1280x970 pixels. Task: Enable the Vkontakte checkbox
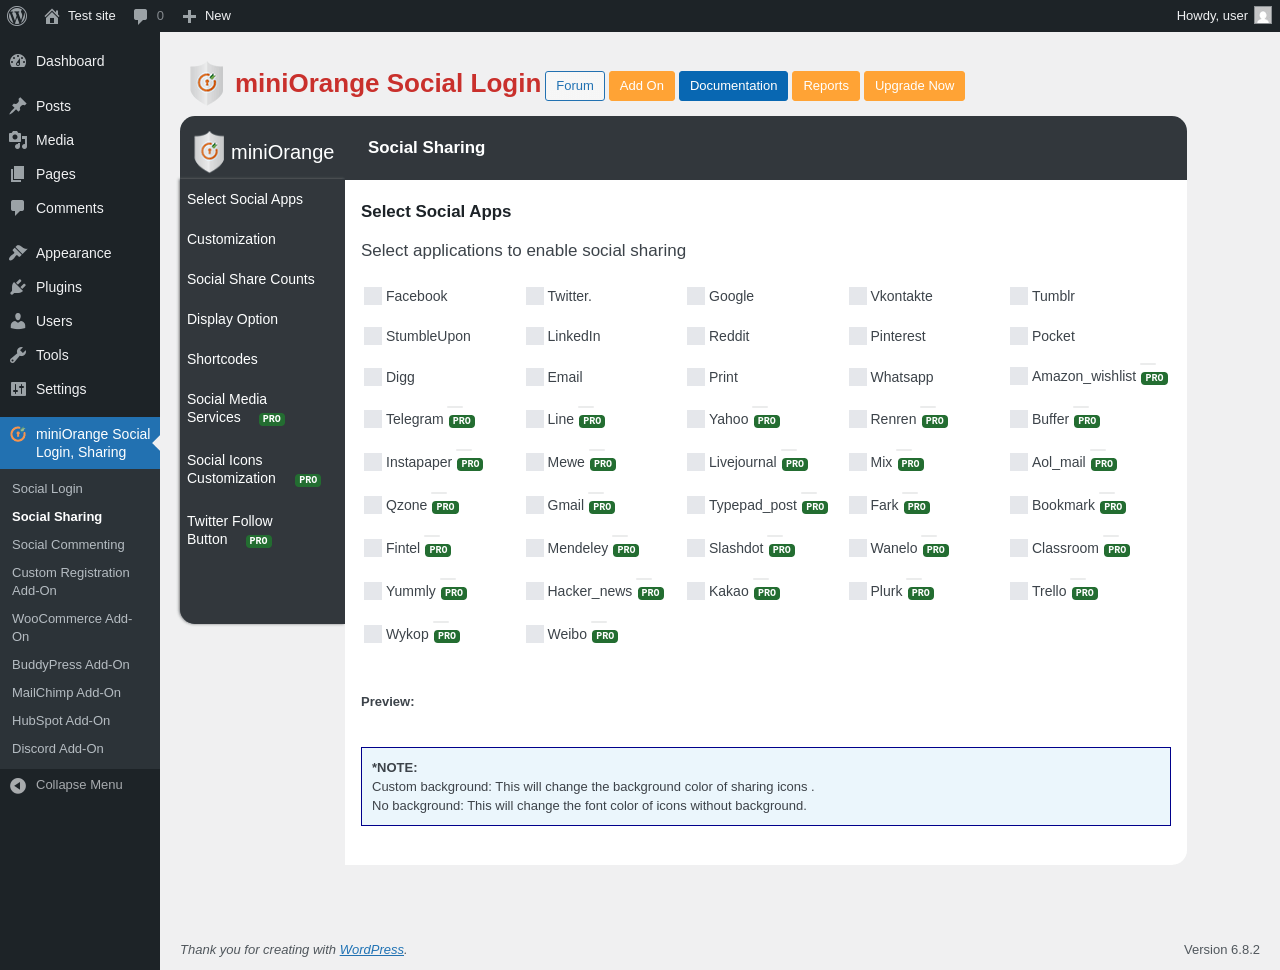click(858, 296)
